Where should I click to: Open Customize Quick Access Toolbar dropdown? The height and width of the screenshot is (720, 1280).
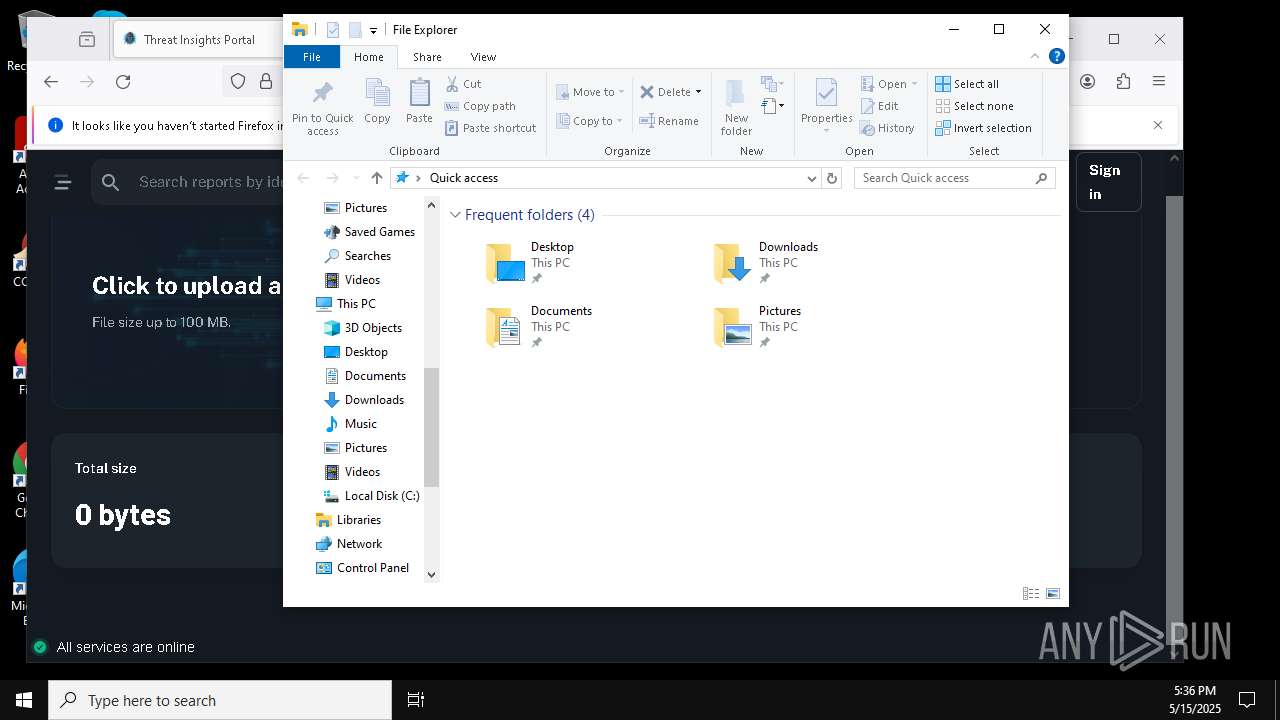[373, 30]
